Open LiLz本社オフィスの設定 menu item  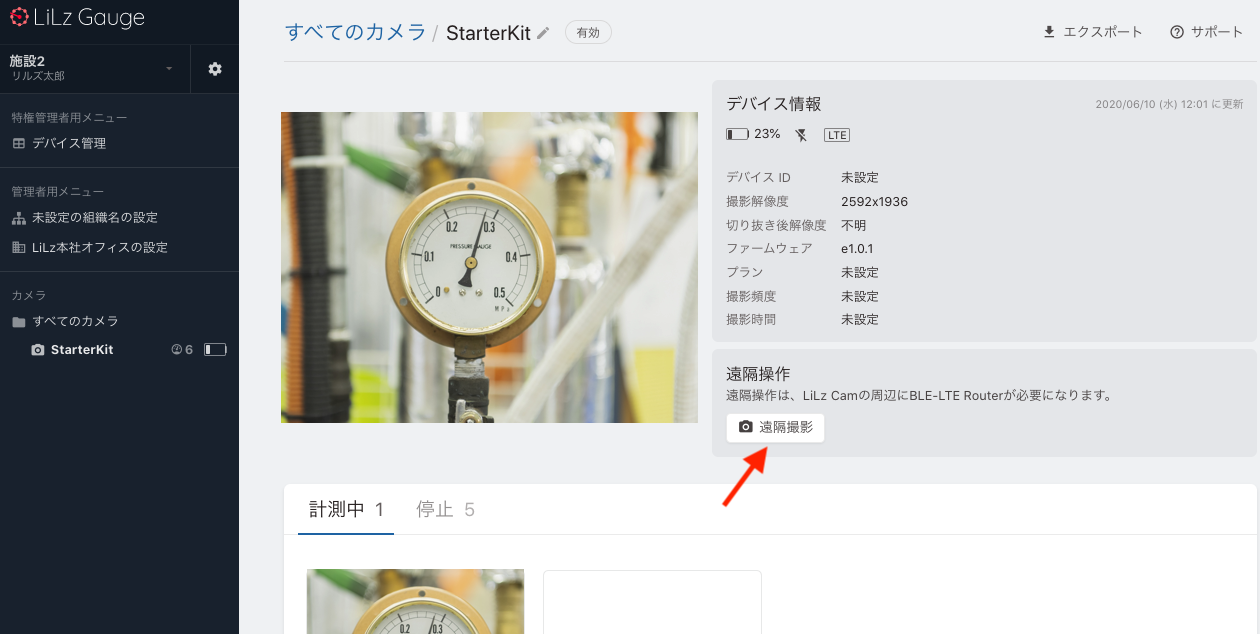[x=90, y=247]
